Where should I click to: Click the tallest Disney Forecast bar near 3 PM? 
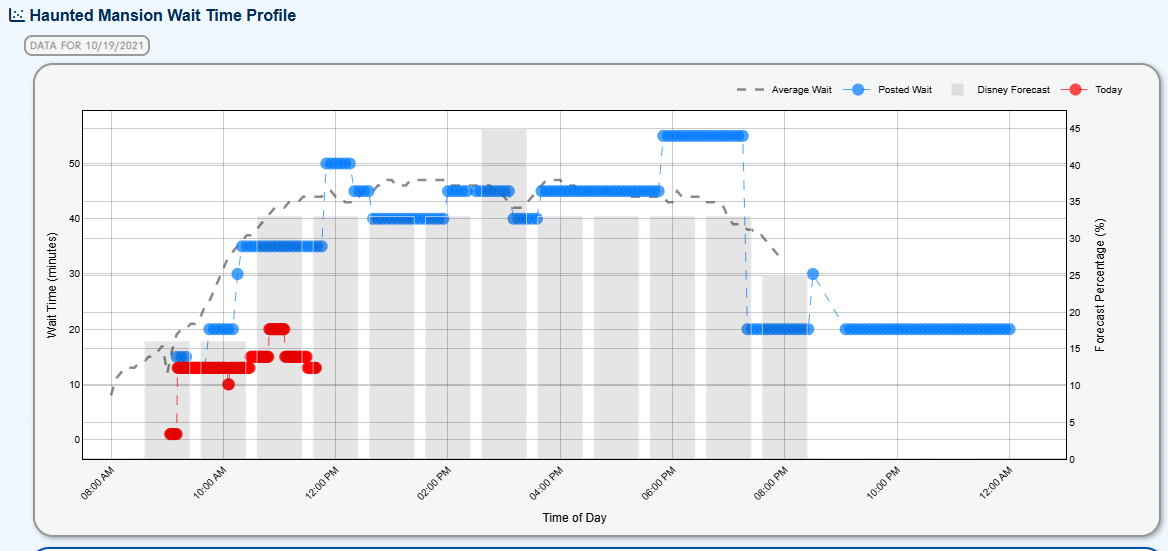tap(504, 293)
